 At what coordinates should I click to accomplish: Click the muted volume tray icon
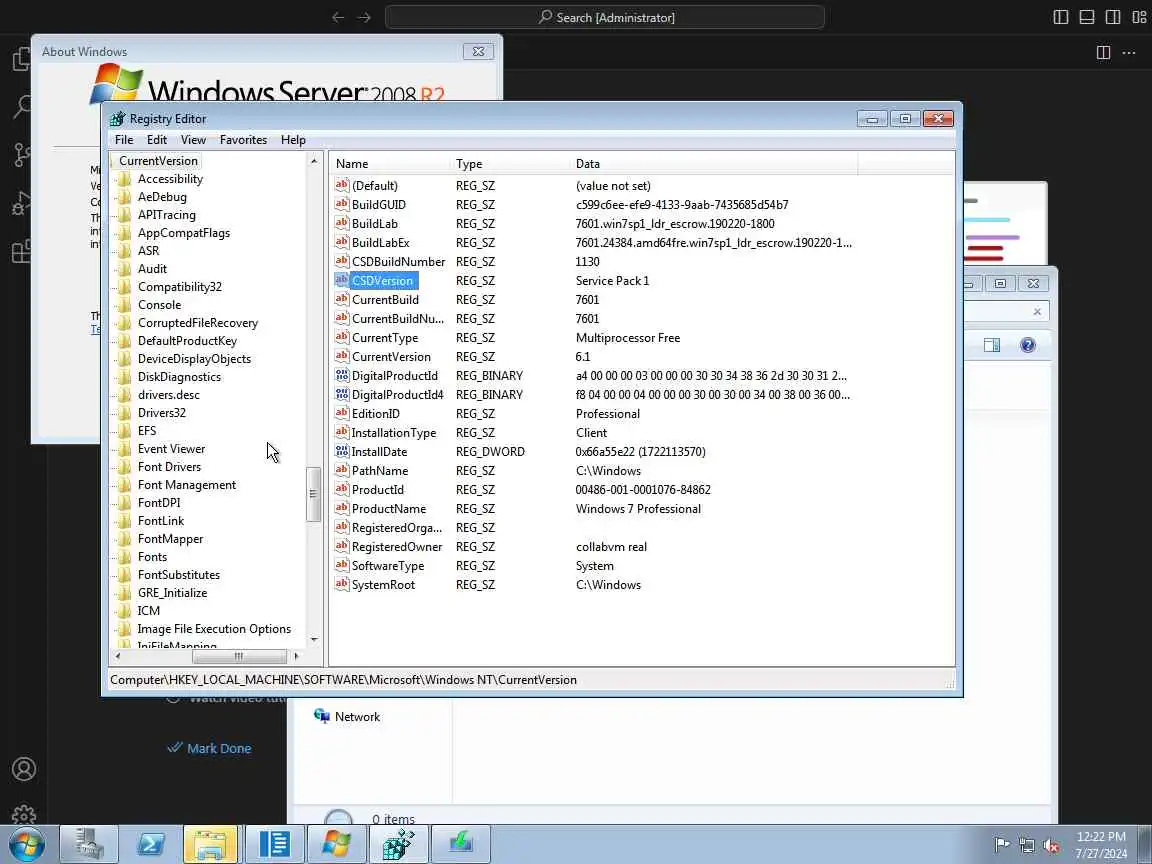tap(1051, 846)
